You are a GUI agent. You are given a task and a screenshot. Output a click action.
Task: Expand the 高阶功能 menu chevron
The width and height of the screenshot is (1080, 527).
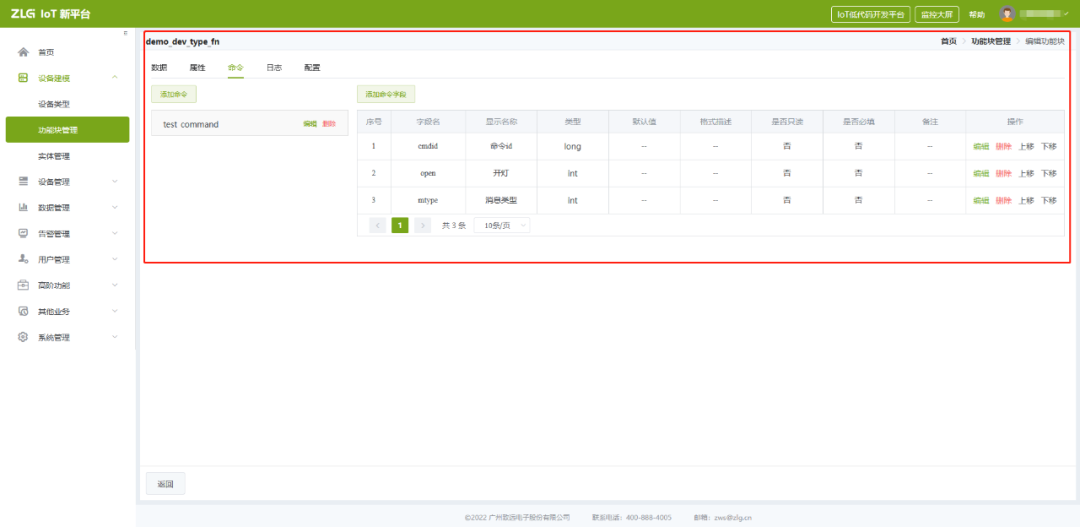click(x=114, y=285)
